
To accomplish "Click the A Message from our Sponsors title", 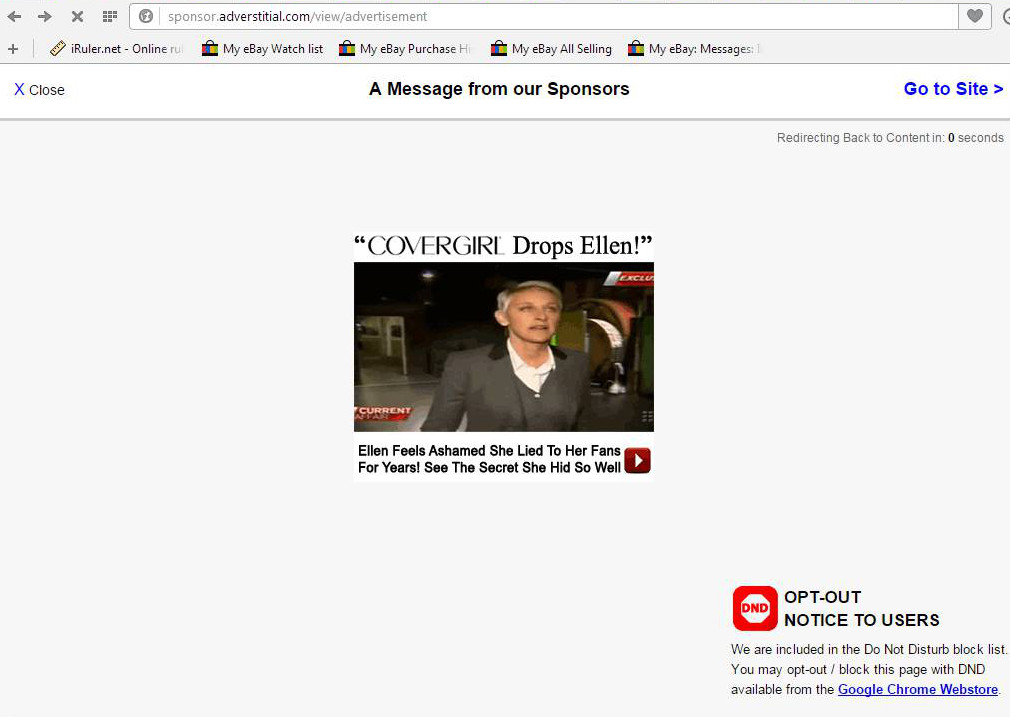I will pos(499,89).
